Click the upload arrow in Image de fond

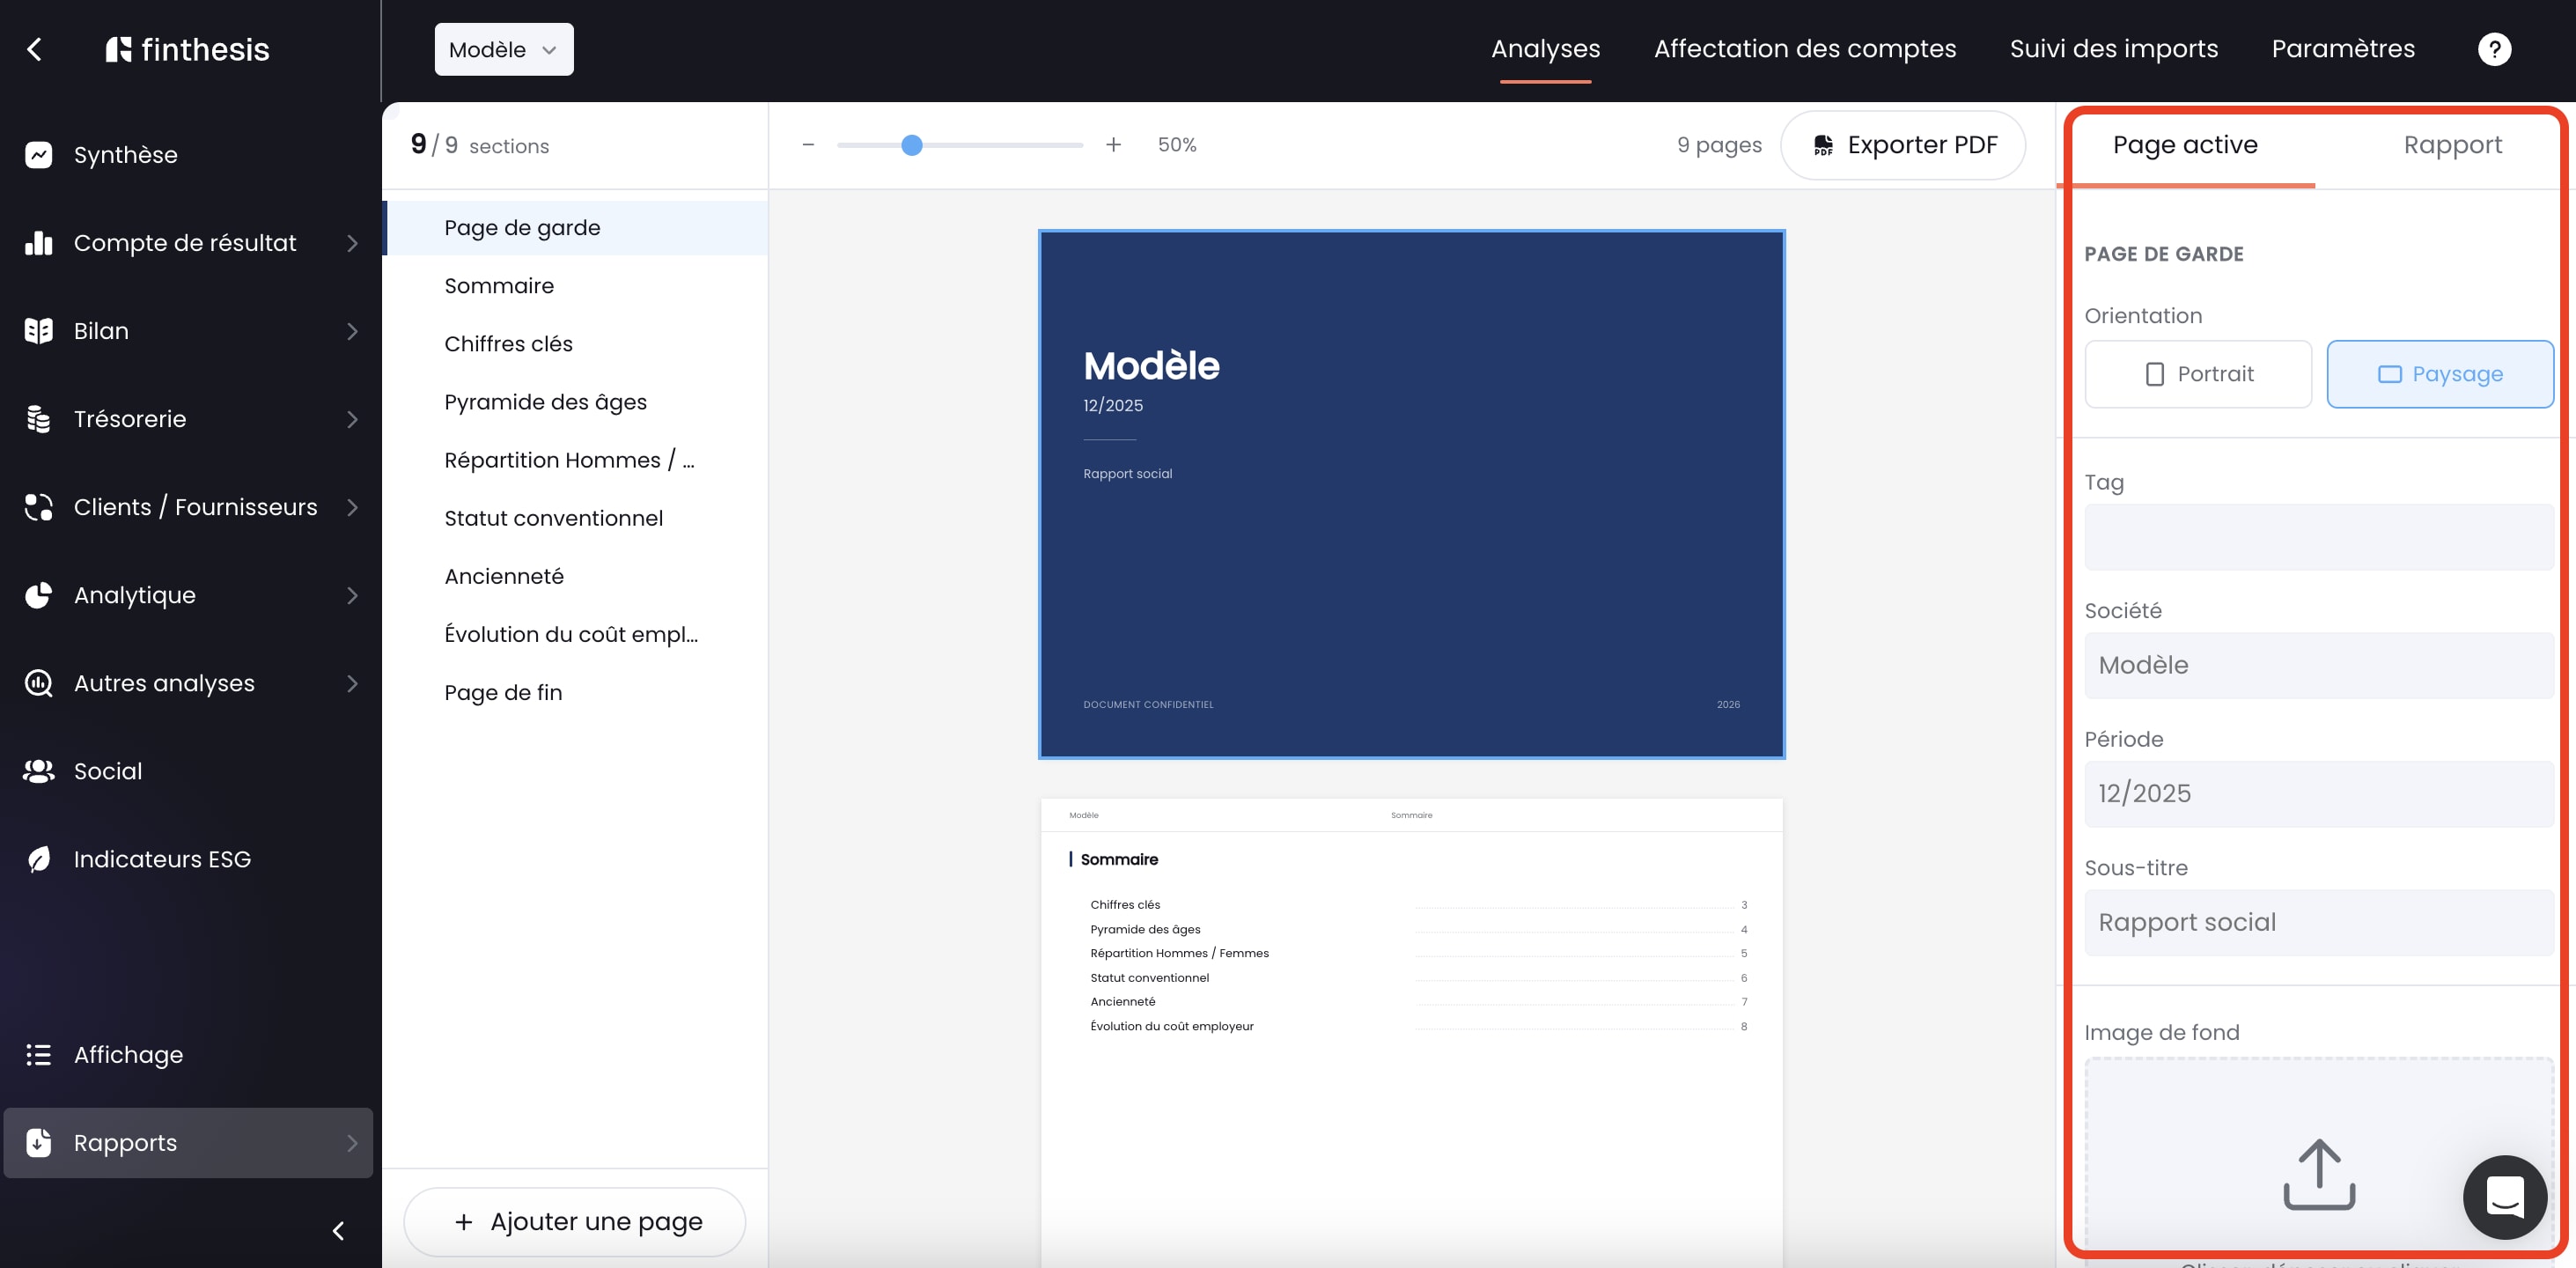pos(2319,1175)
